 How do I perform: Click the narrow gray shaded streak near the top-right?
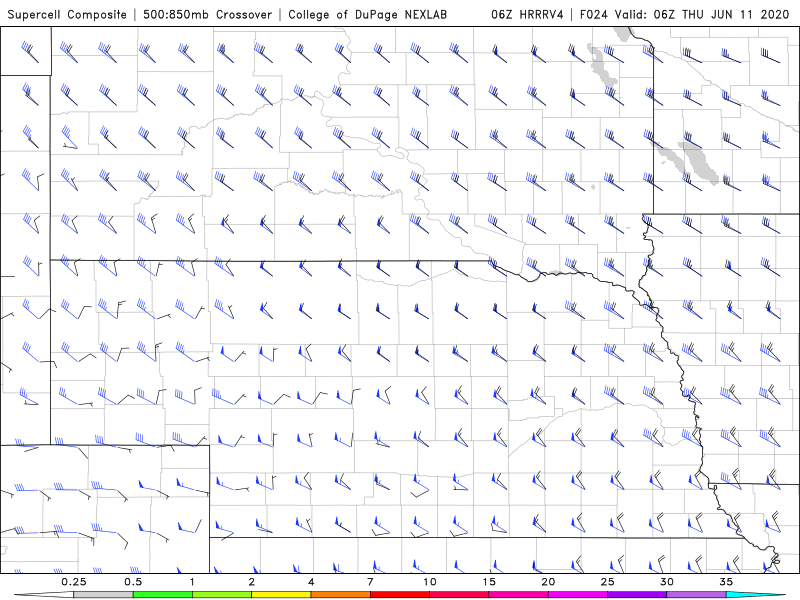click(x=602, y=66)
